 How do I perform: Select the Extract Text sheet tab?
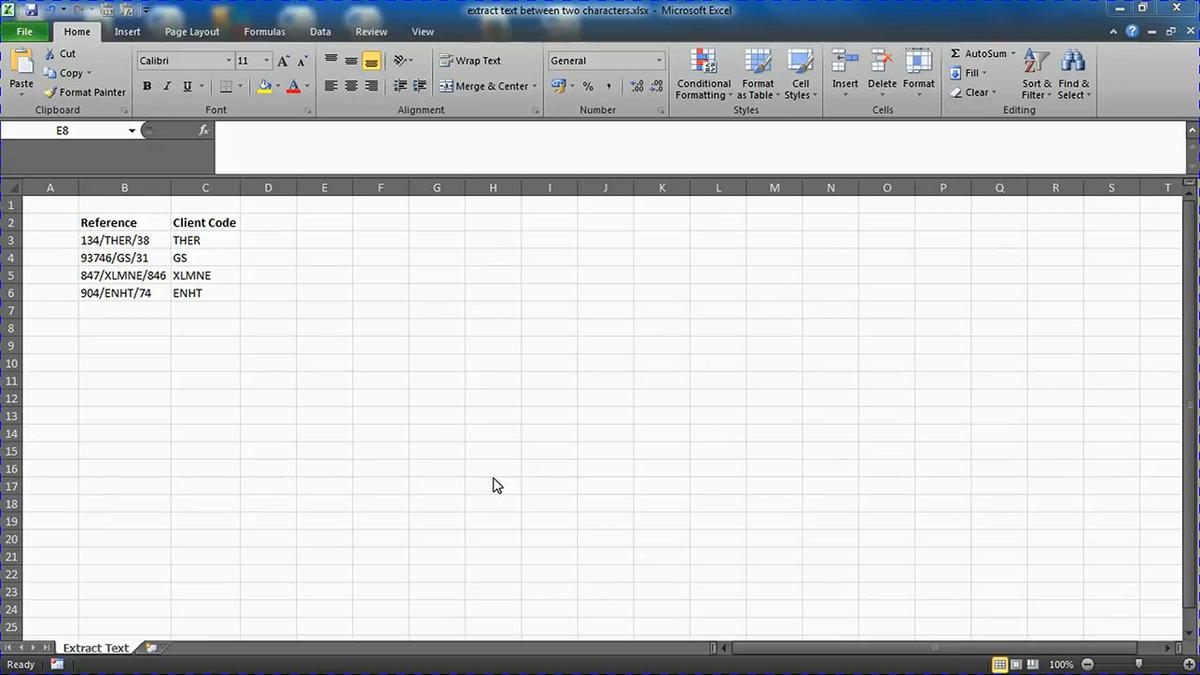pos(96,647)
